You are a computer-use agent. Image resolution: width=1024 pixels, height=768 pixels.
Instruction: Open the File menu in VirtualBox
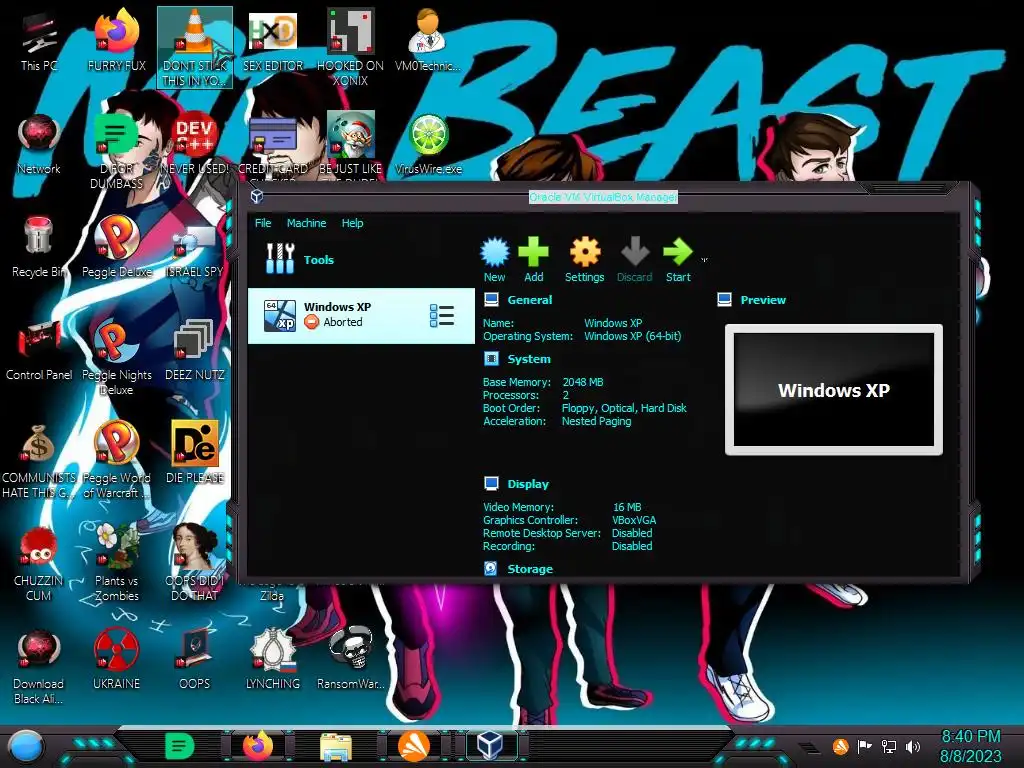pos(263,223)
